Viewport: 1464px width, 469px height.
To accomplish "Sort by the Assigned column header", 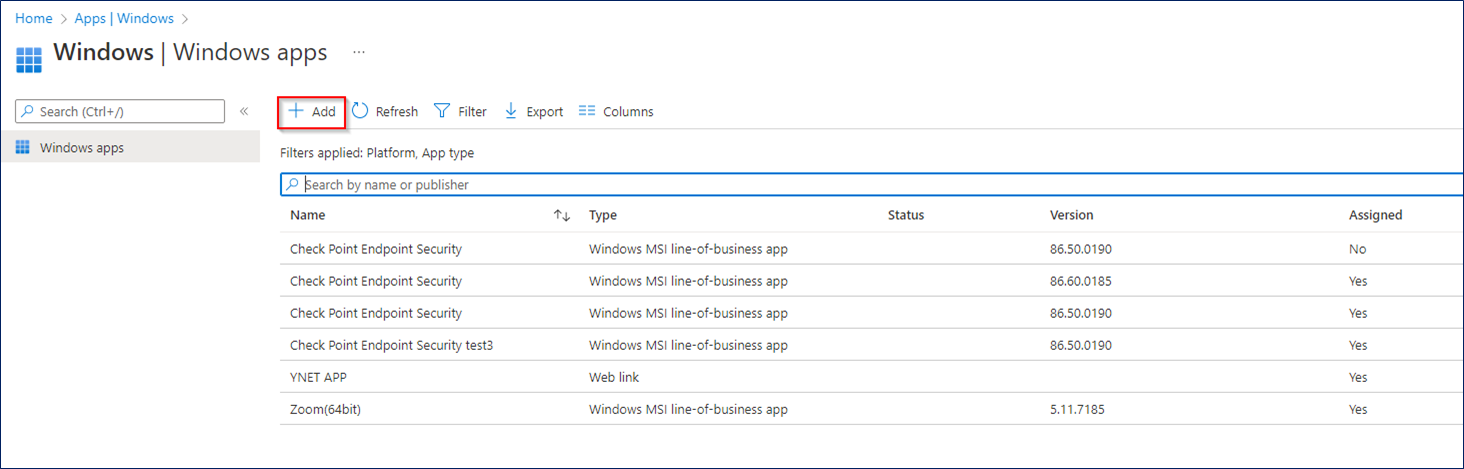I will (1375, 215).
